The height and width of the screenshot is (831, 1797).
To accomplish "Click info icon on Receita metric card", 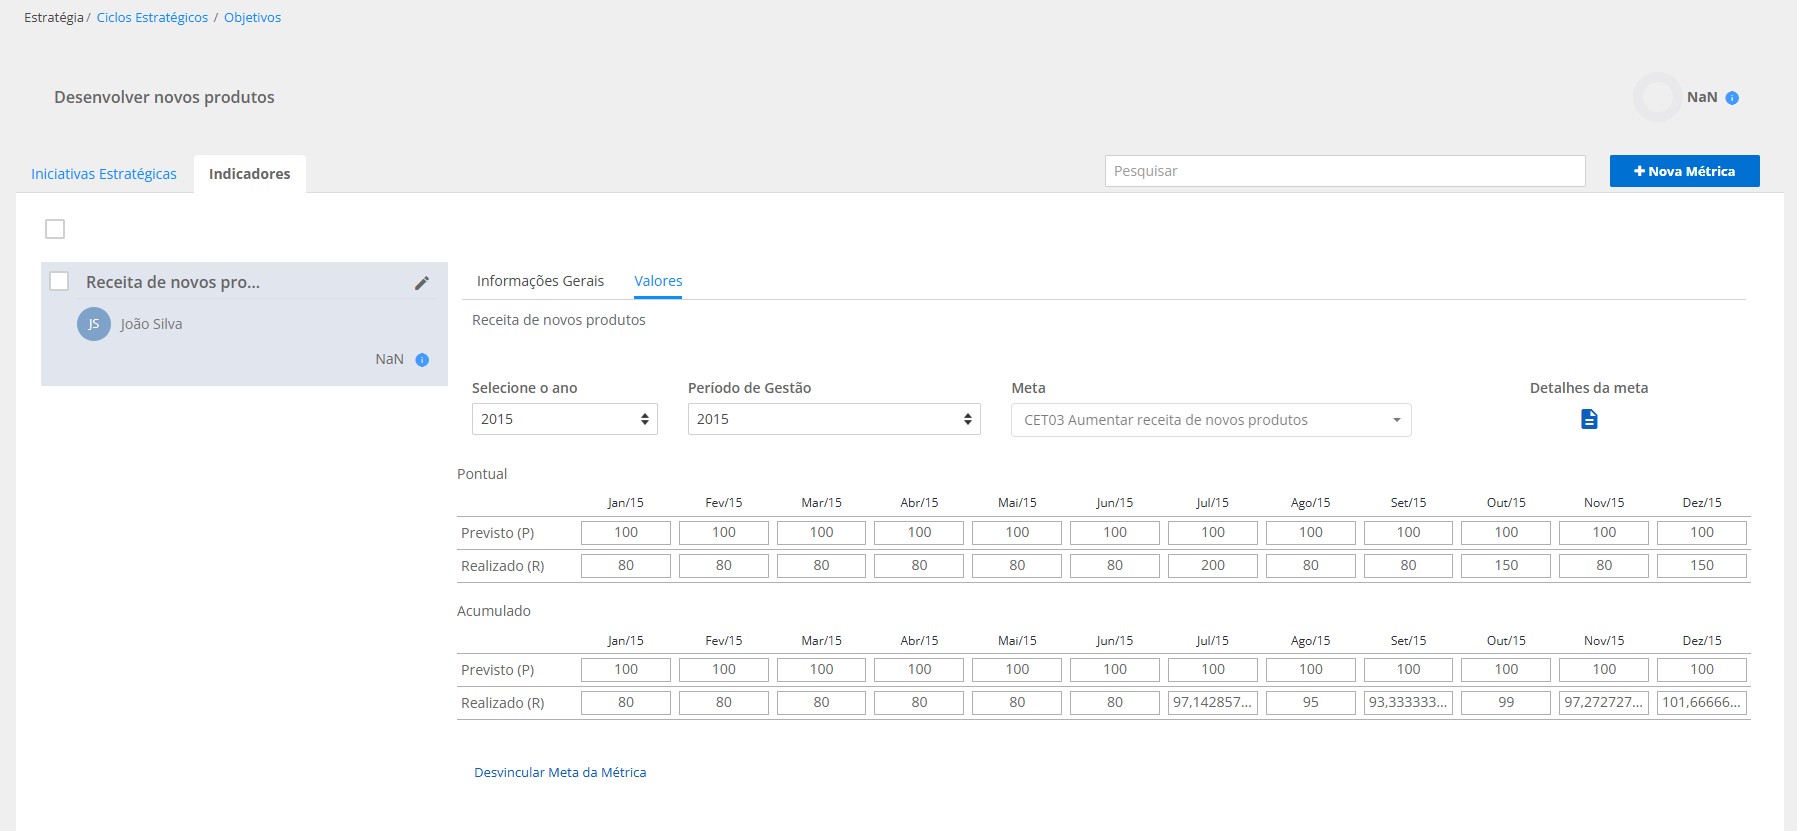I will coord(422,360).
